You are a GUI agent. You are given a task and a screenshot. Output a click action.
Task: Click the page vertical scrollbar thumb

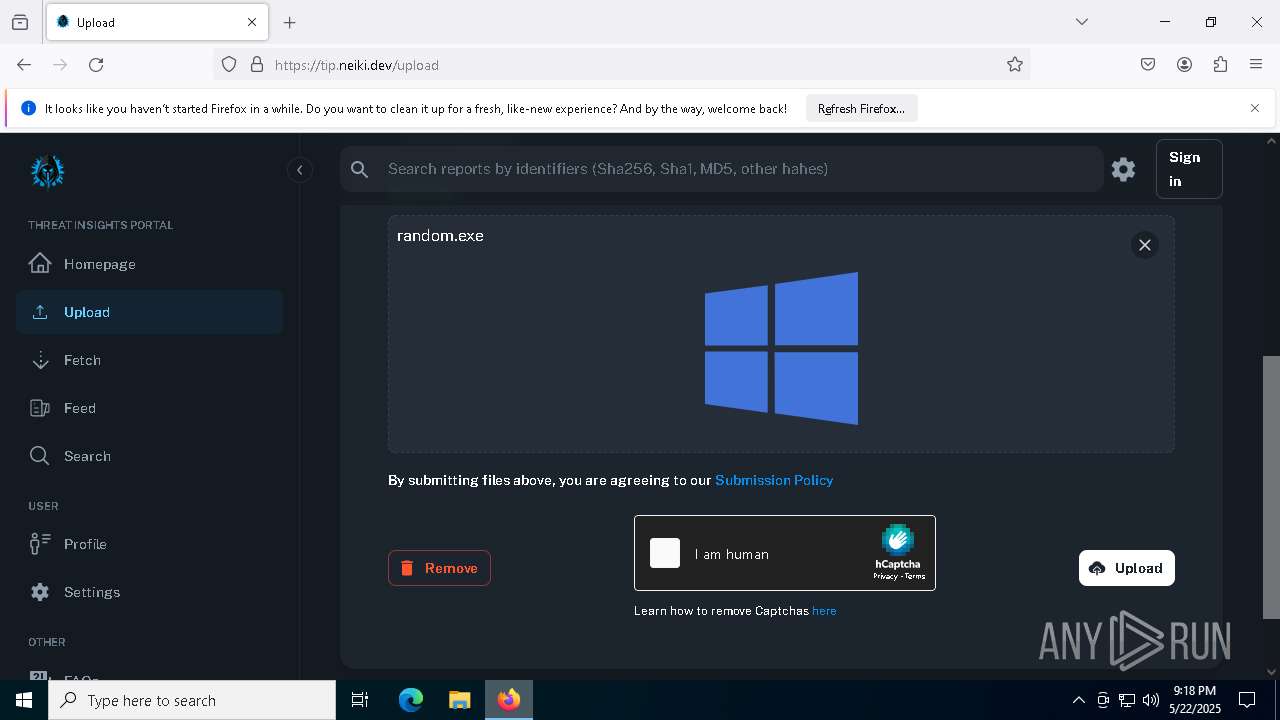click(x=1271, y=487)
